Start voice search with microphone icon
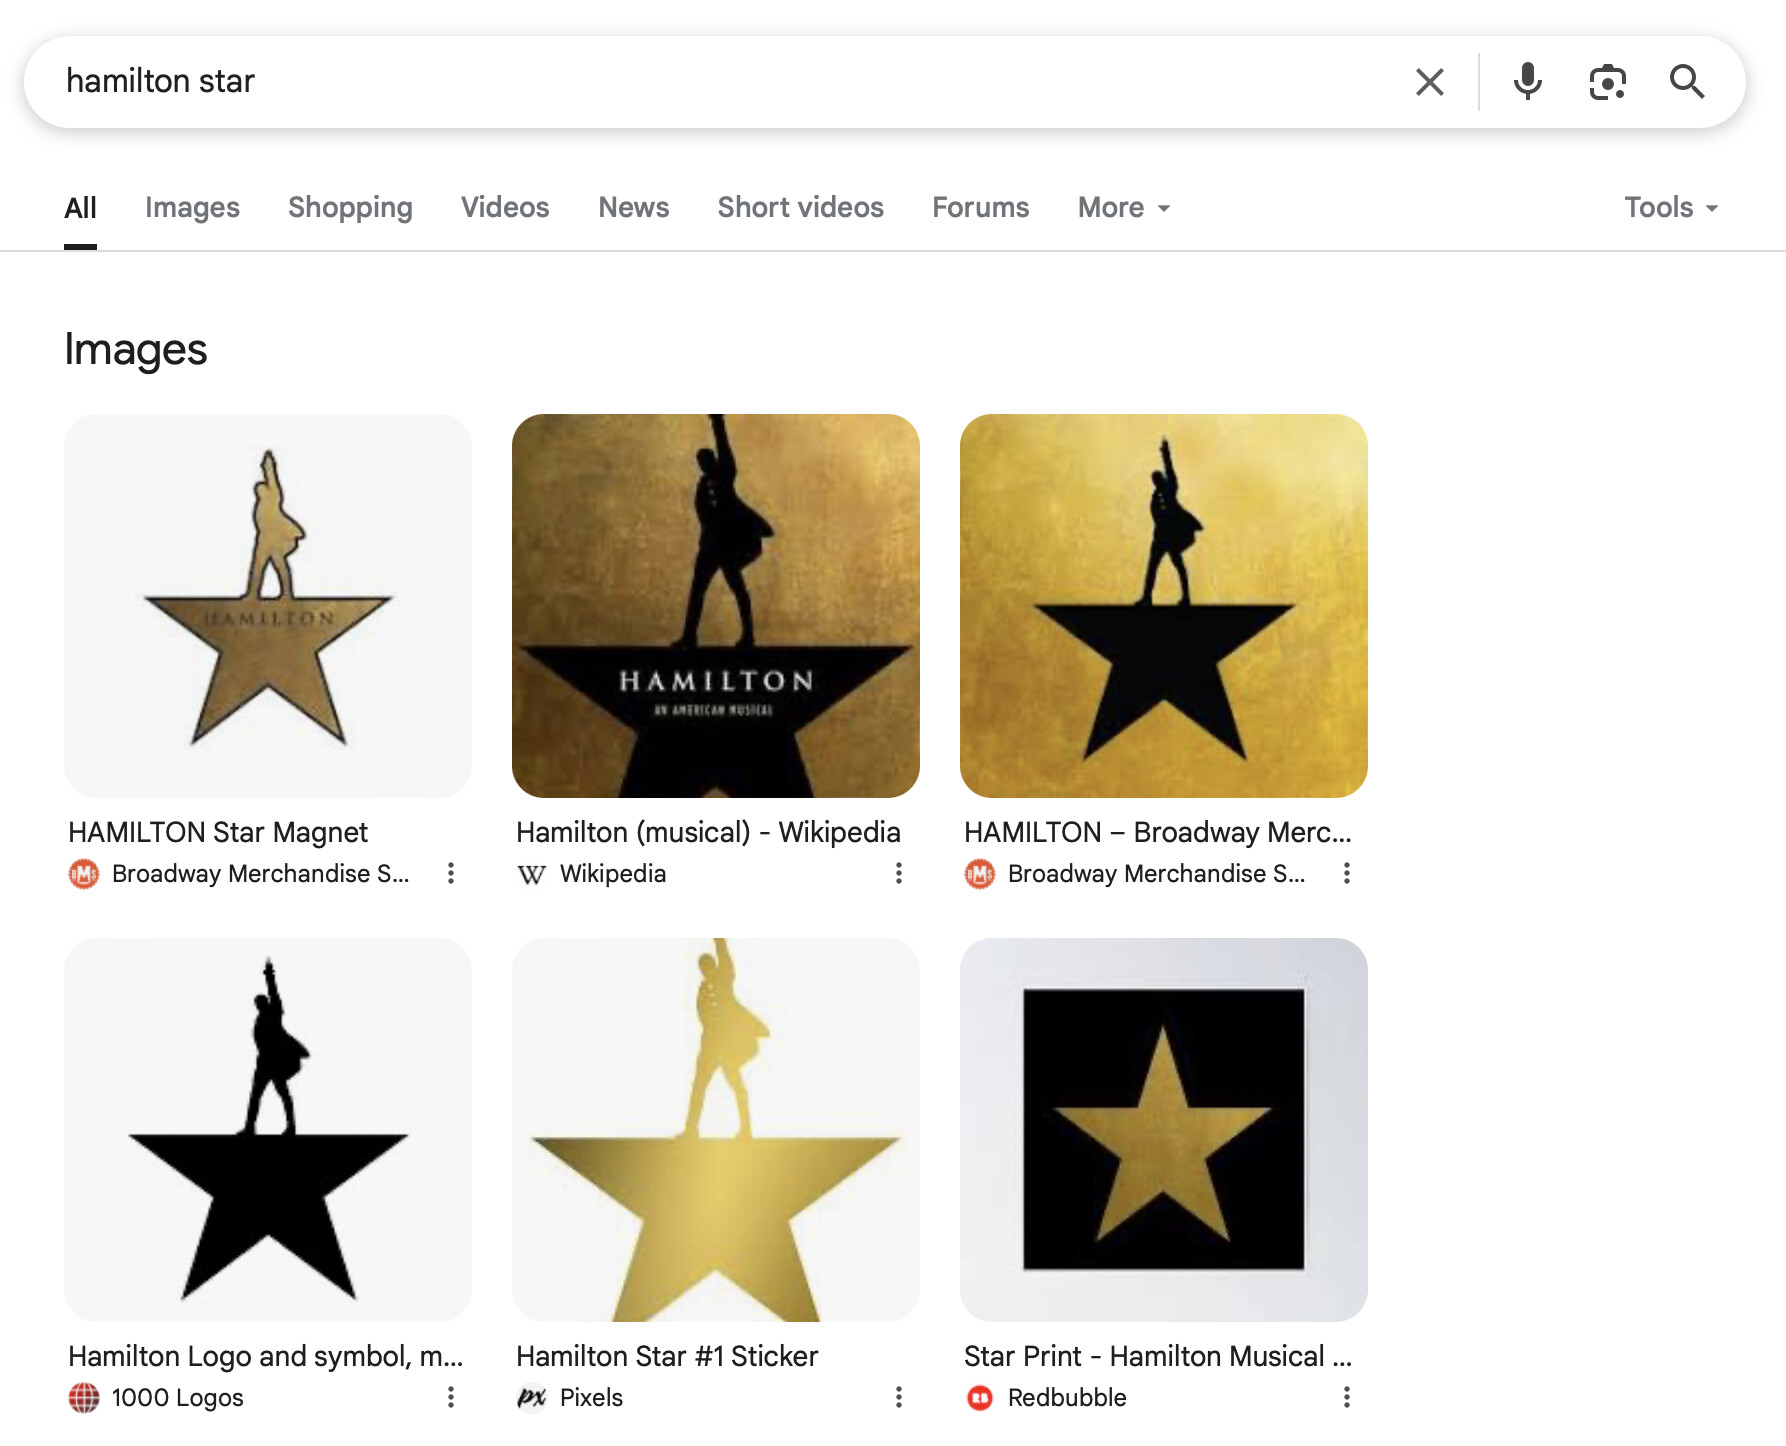The image size is (1786, 1446). click(1527, 82)
